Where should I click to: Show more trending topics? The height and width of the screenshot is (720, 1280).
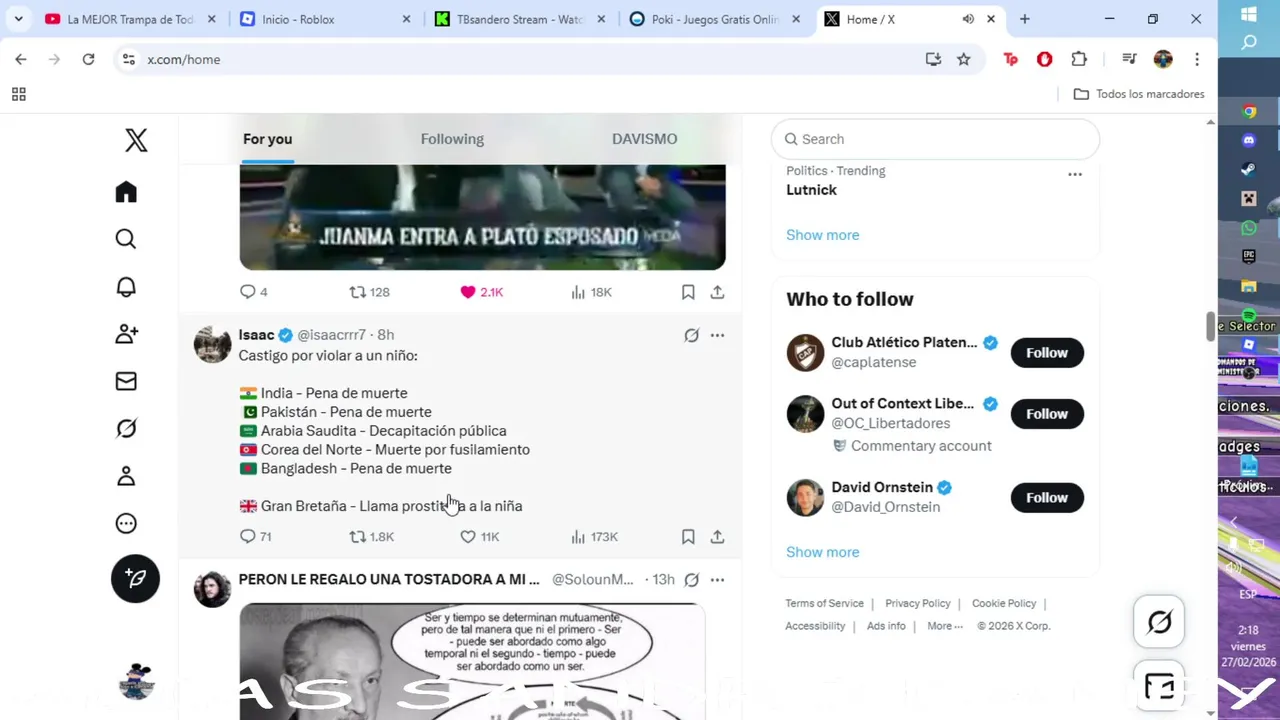point(822,235)
